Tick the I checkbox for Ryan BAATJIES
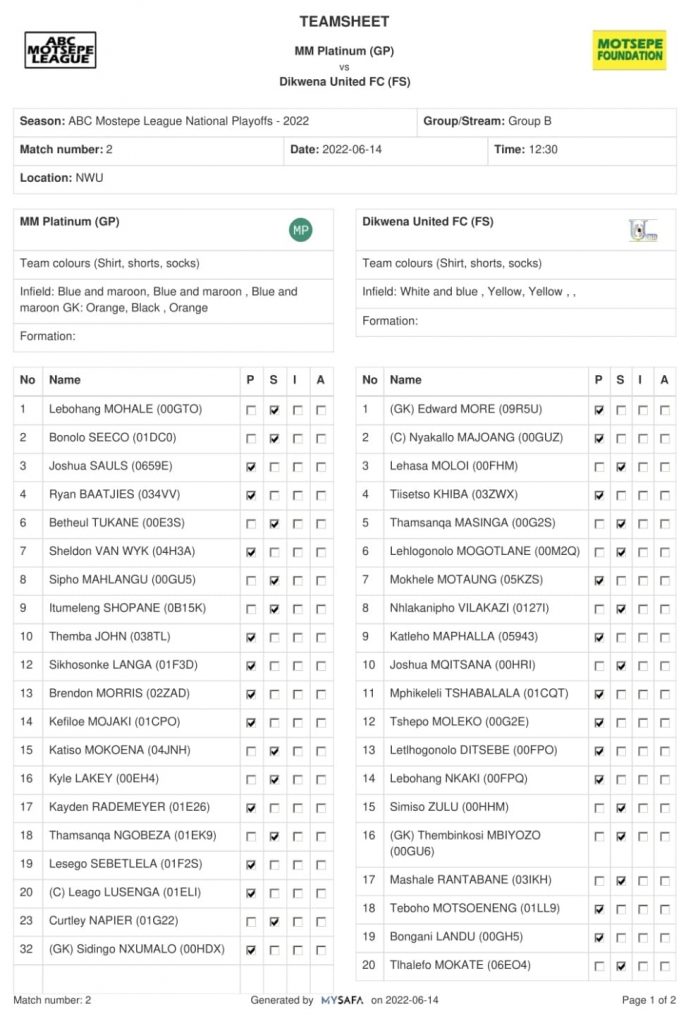The width and height of the screenshot is (698, 1024). [297, 495]
